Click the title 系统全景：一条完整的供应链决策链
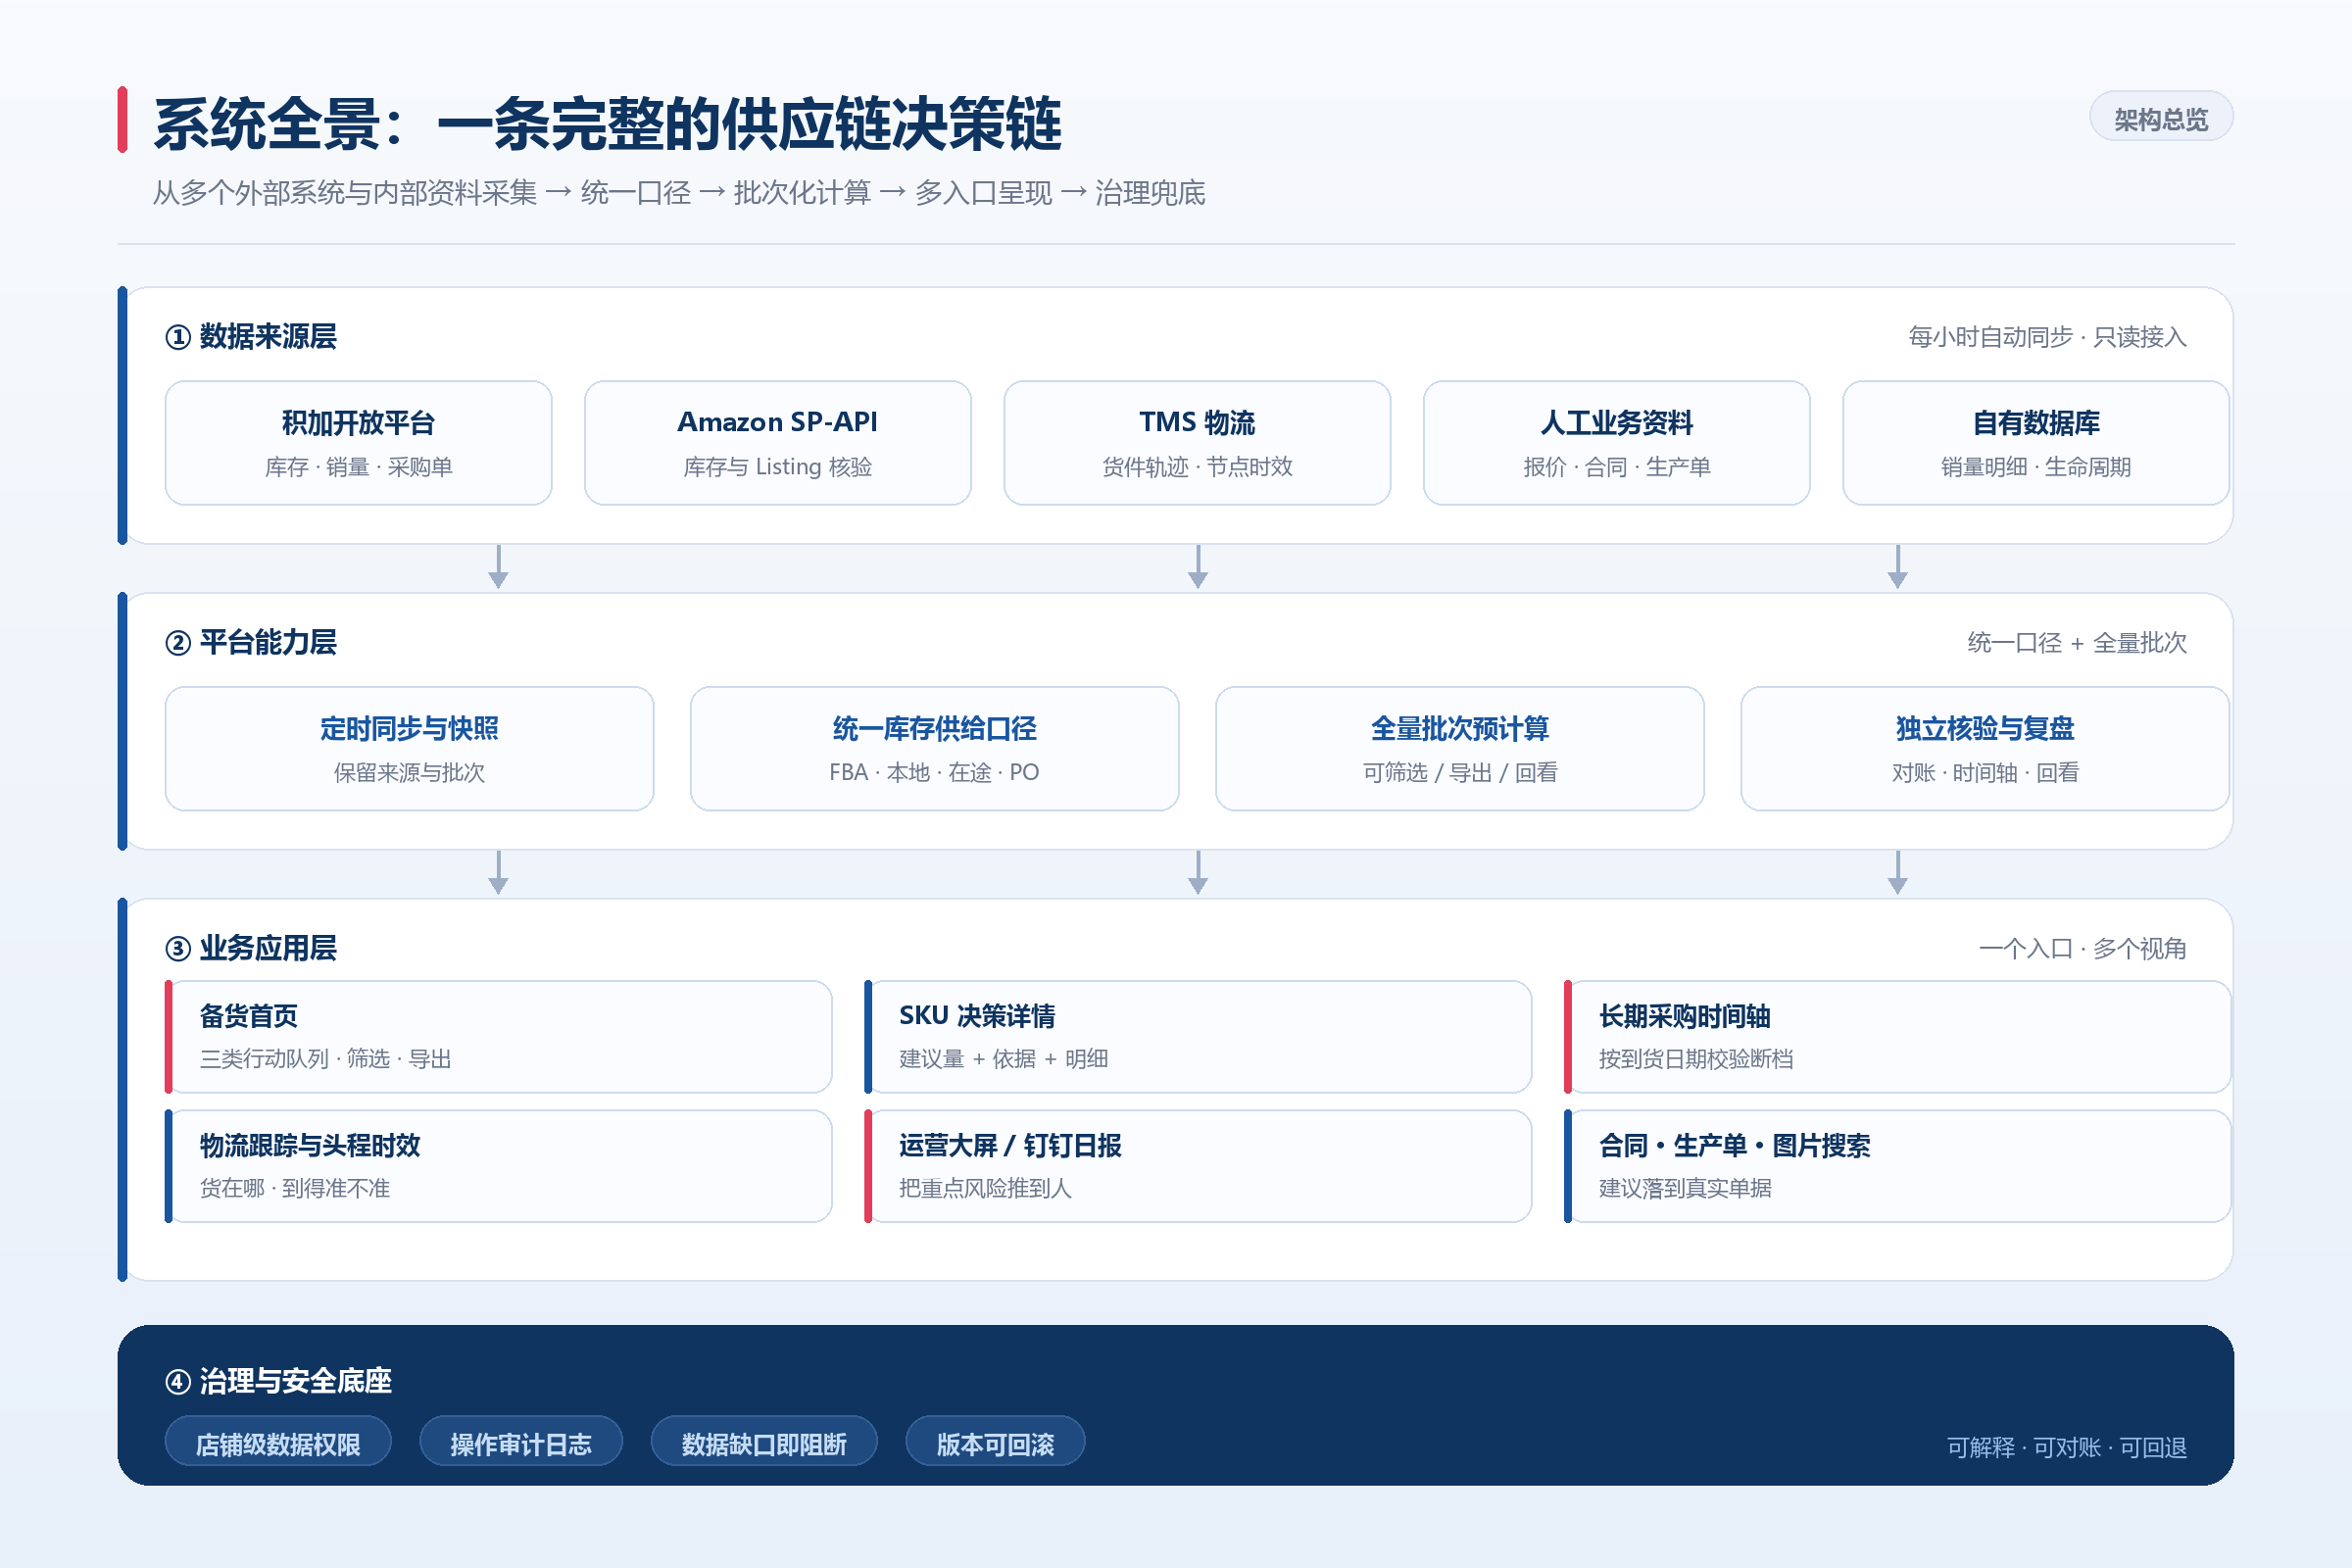Viewport: 2352px width, 1568px height. point(607,124)
